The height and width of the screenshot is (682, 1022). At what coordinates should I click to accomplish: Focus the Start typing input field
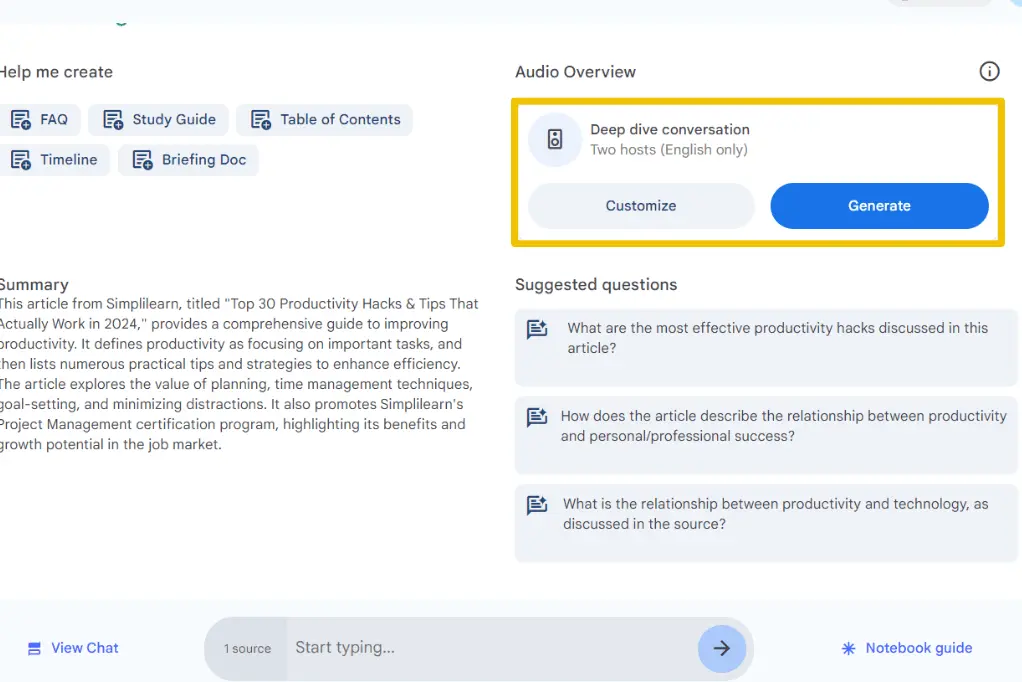click(490, 648)
